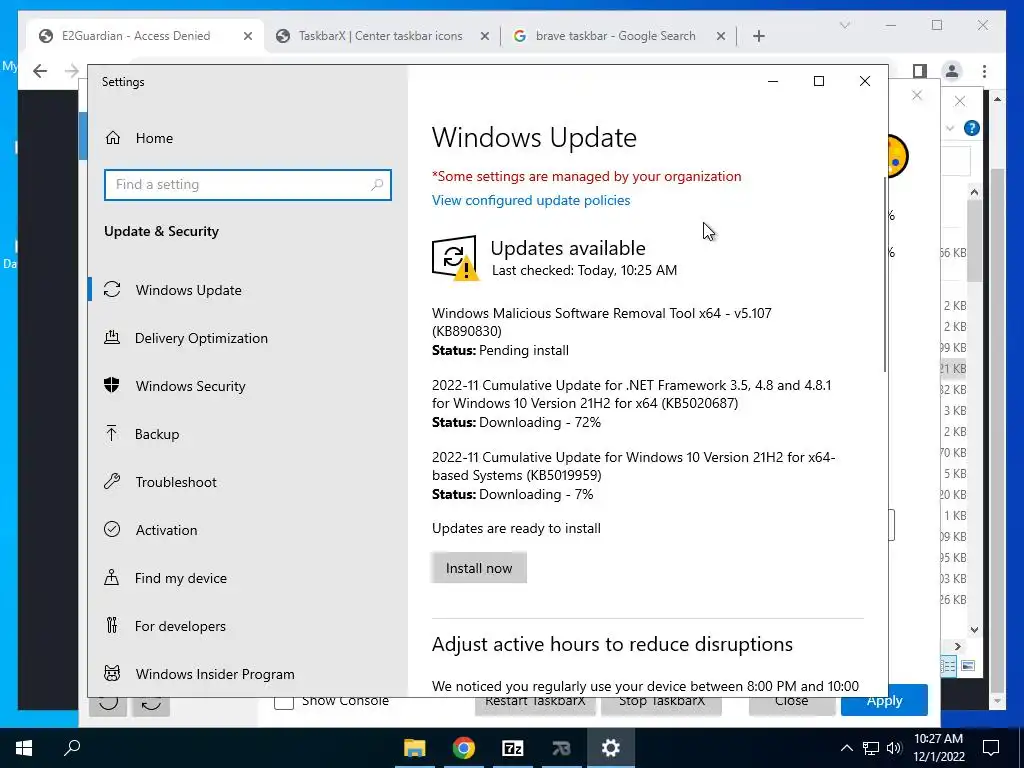
Task: Click the Windows Insider Program cat icon
Action: (x=112, y=673)
